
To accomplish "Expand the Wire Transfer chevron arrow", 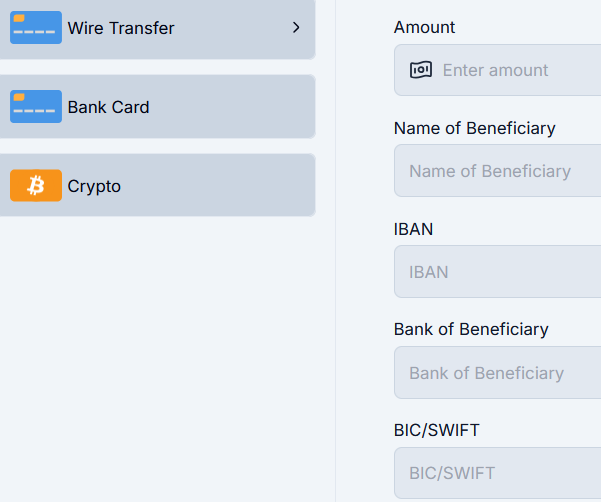I will pyautogui.click(x=296, y=28).
